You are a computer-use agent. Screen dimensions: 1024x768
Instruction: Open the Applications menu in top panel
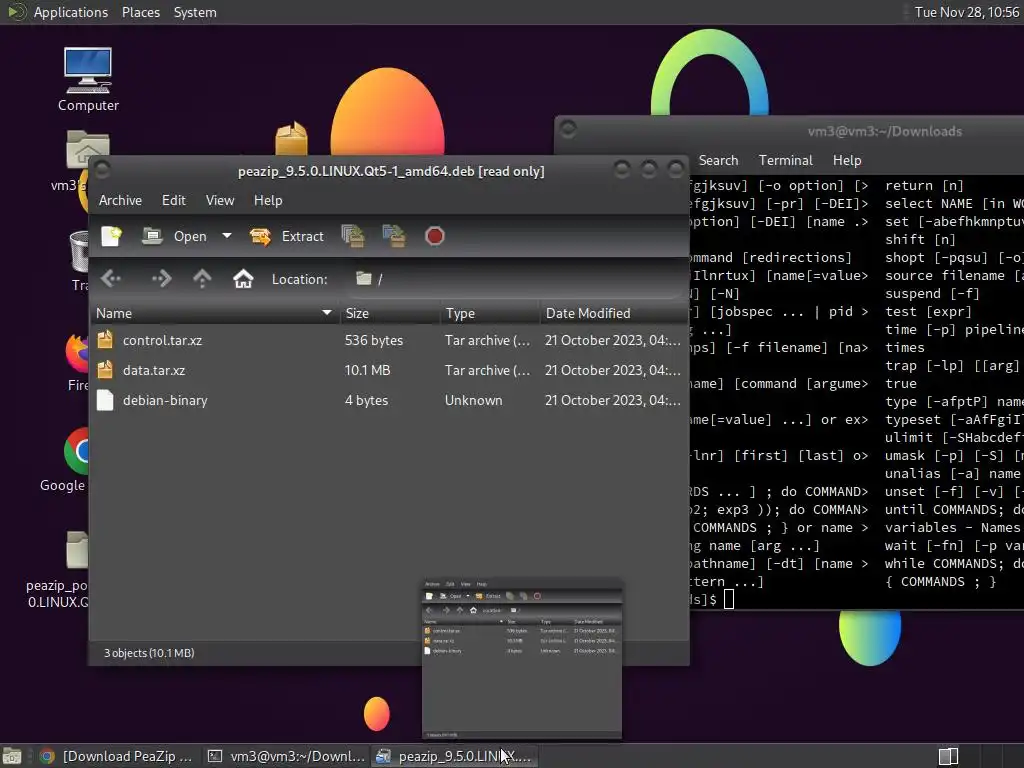coord(71,12)
